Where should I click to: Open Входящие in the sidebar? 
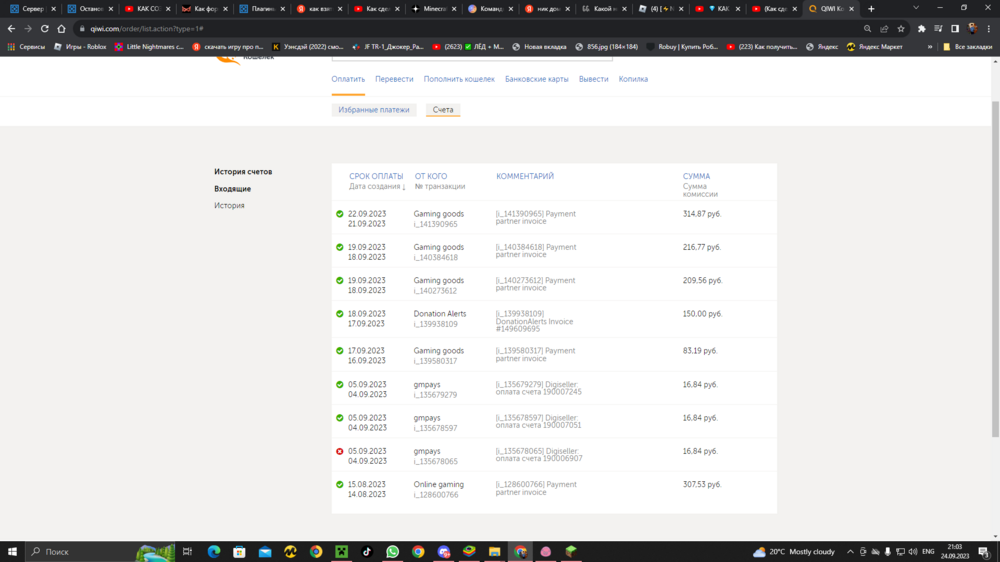click(233, 189)
